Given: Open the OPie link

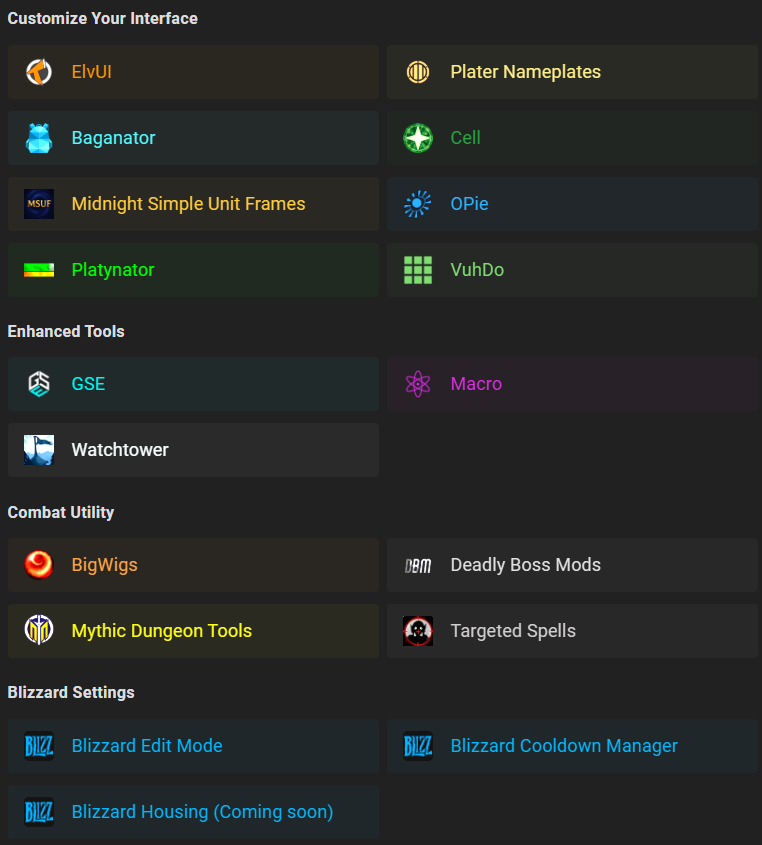Looking at the screenshot, I should pyautogui.click(x=572, y=204).
